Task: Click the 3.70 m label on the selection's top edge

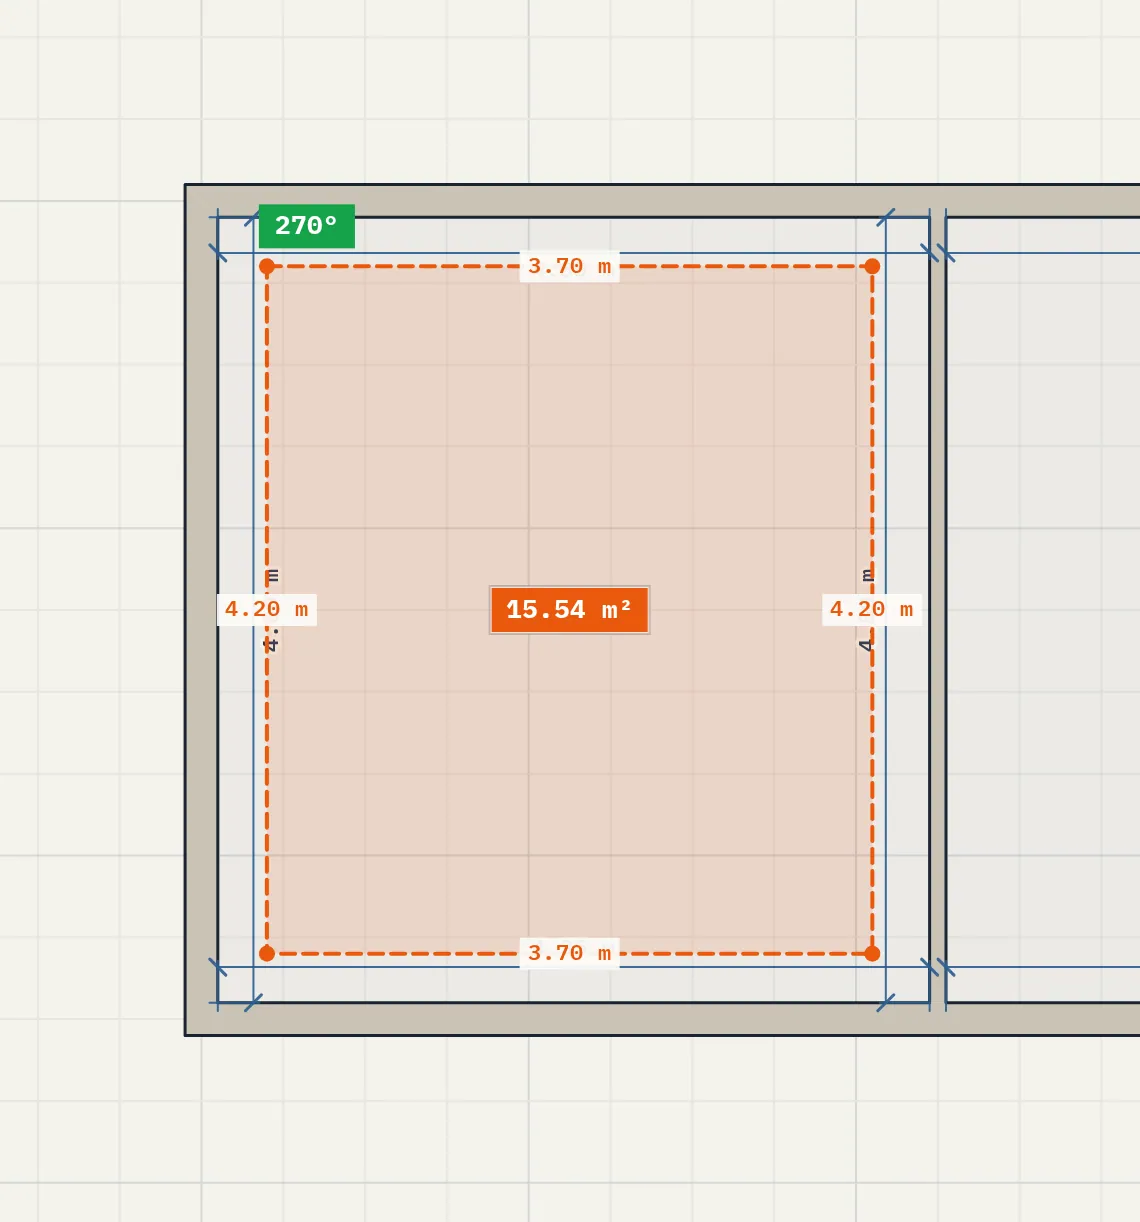Action: [569, 267]
